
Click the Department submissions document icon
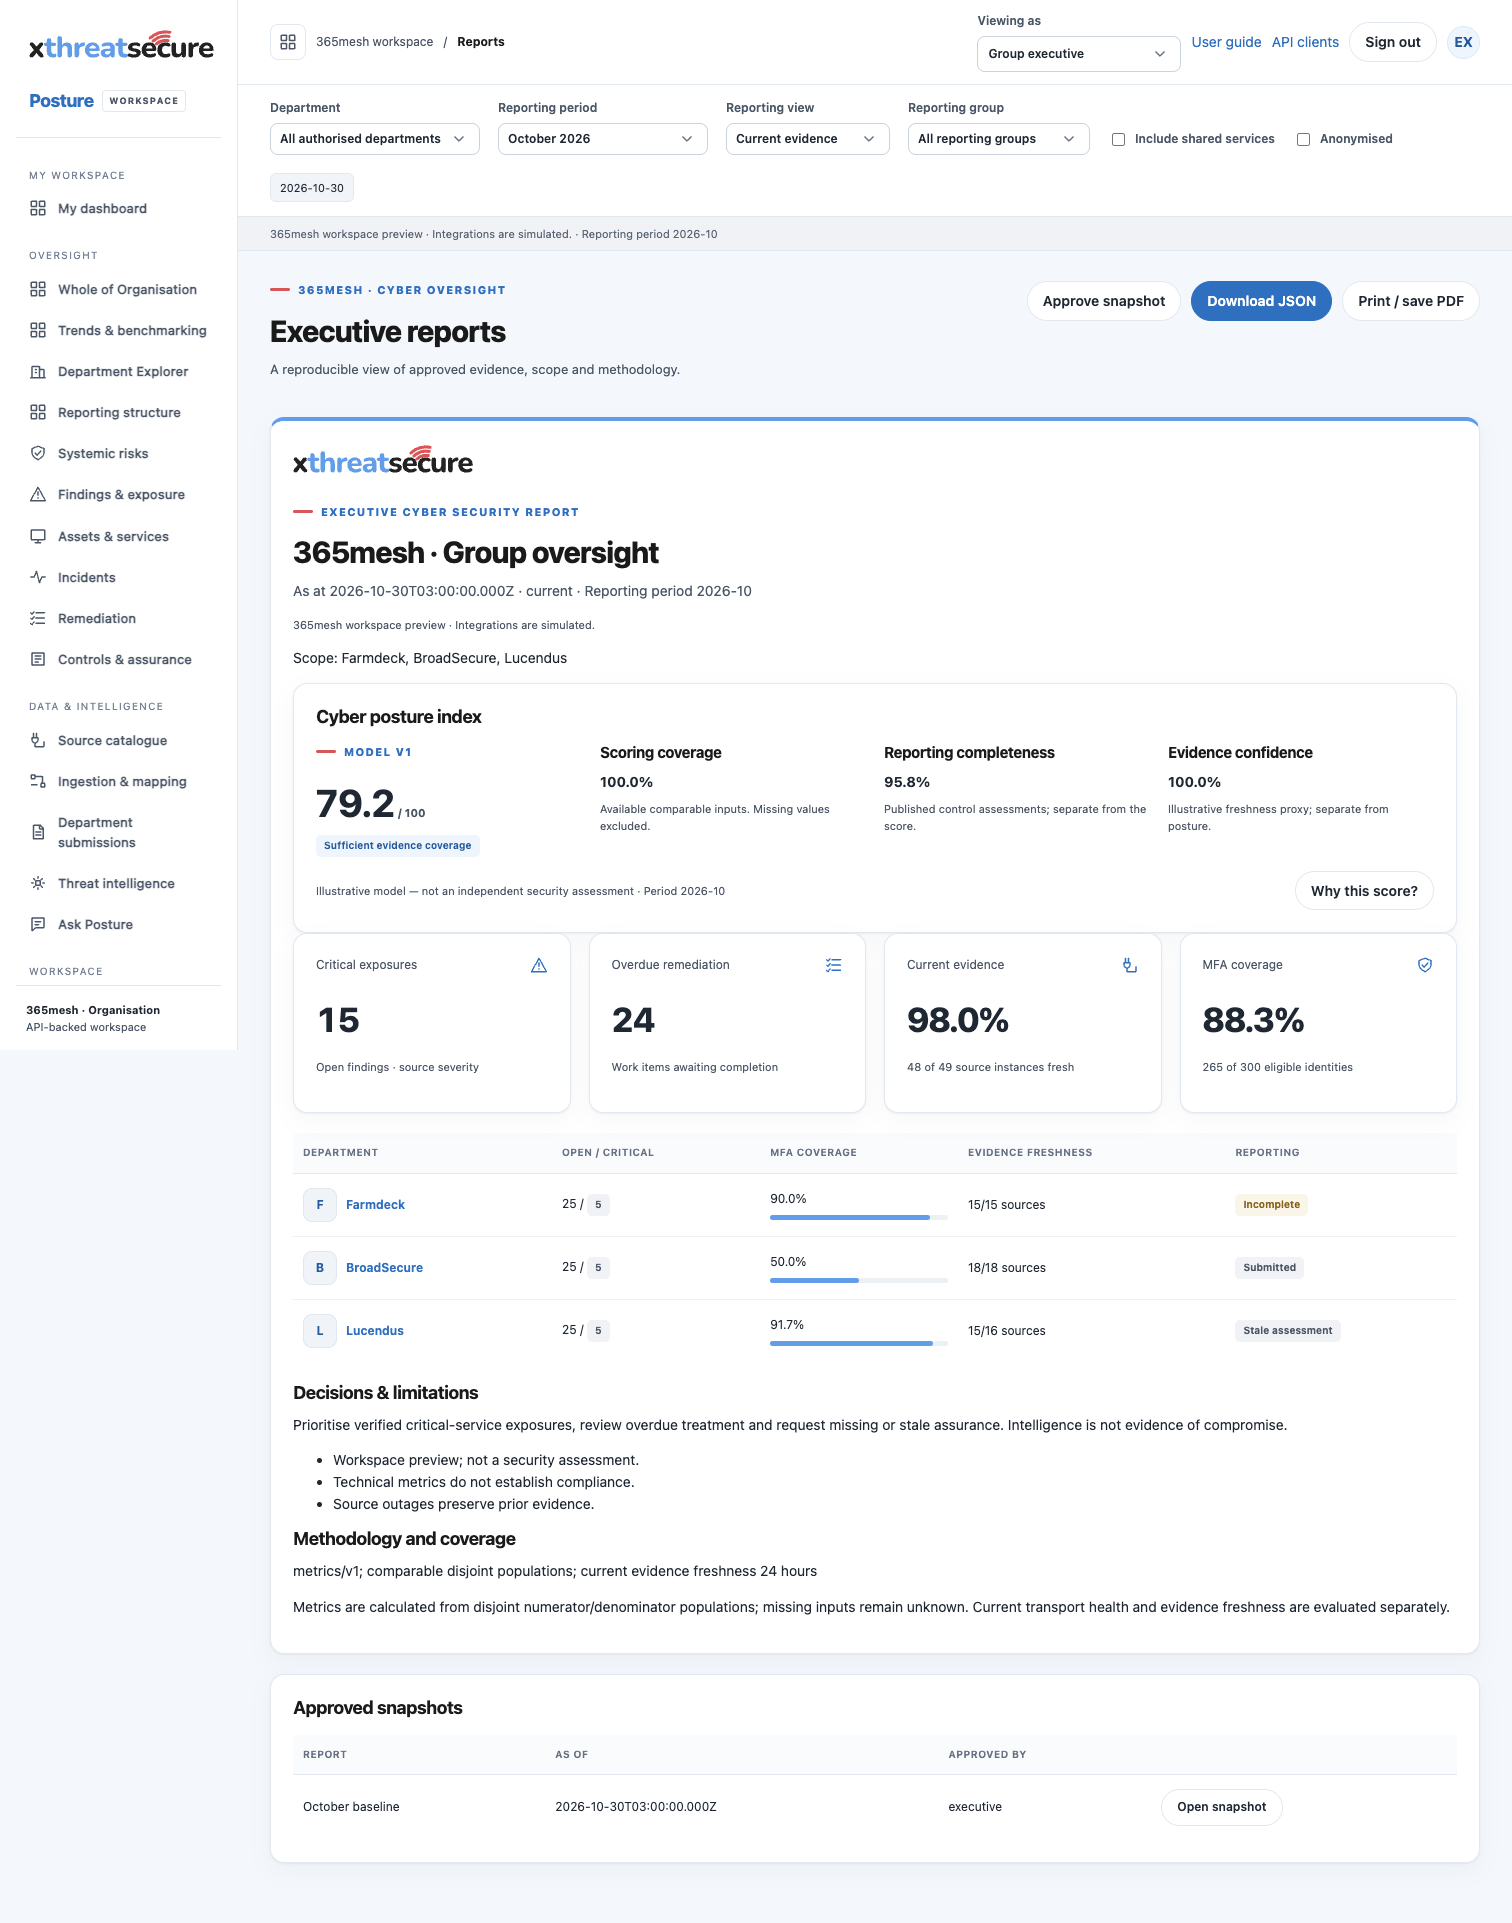[x=38, y=832]
